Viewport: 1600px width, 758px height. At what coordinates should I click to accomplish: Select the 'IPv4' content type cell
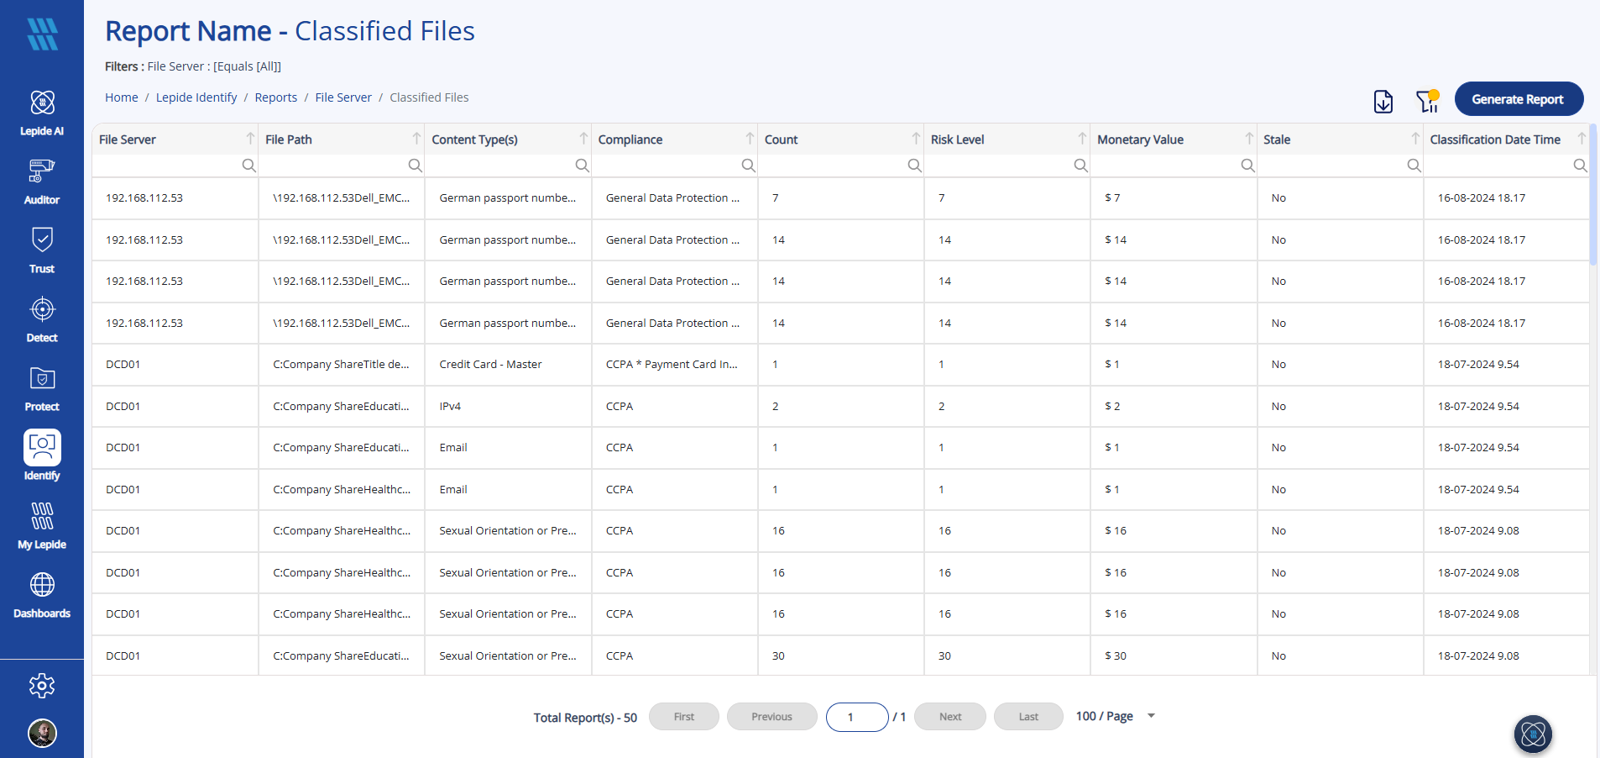coord(508,406)
